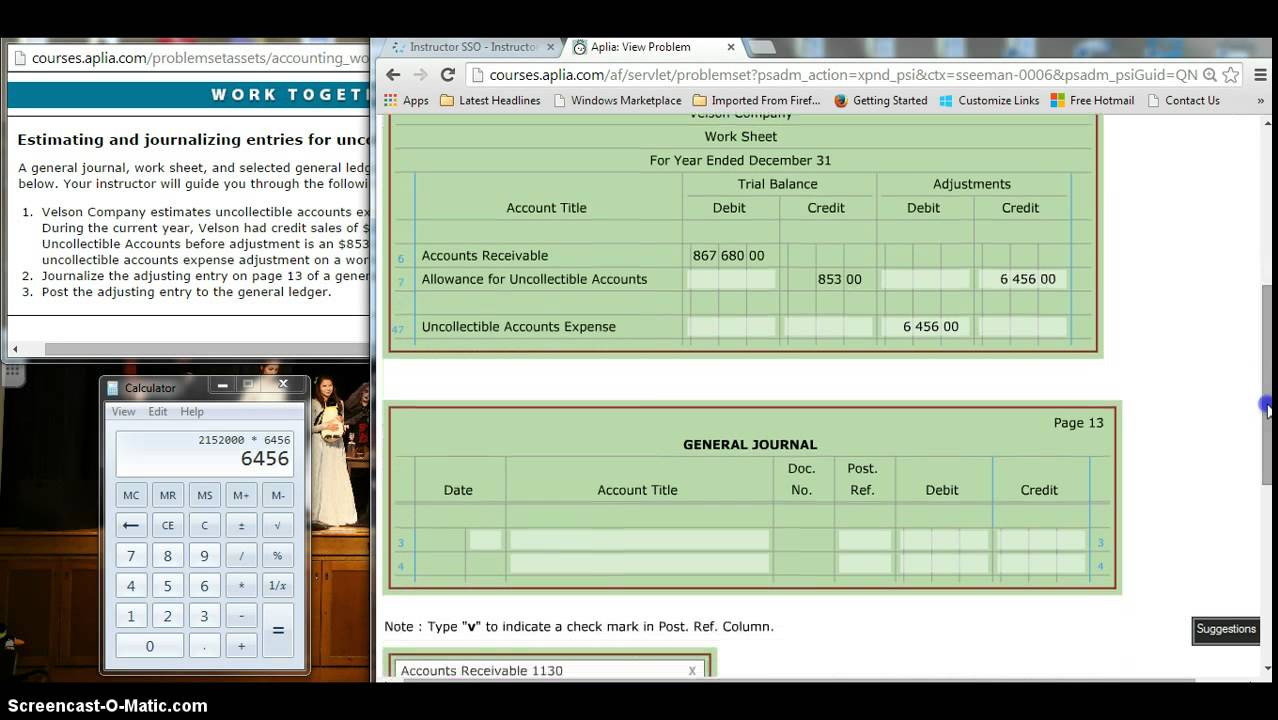Image resolution: width=1278 pixels, height=720 pixels.
Task: Open the Contact Us bookmark
Action: tap(1183, 100)
